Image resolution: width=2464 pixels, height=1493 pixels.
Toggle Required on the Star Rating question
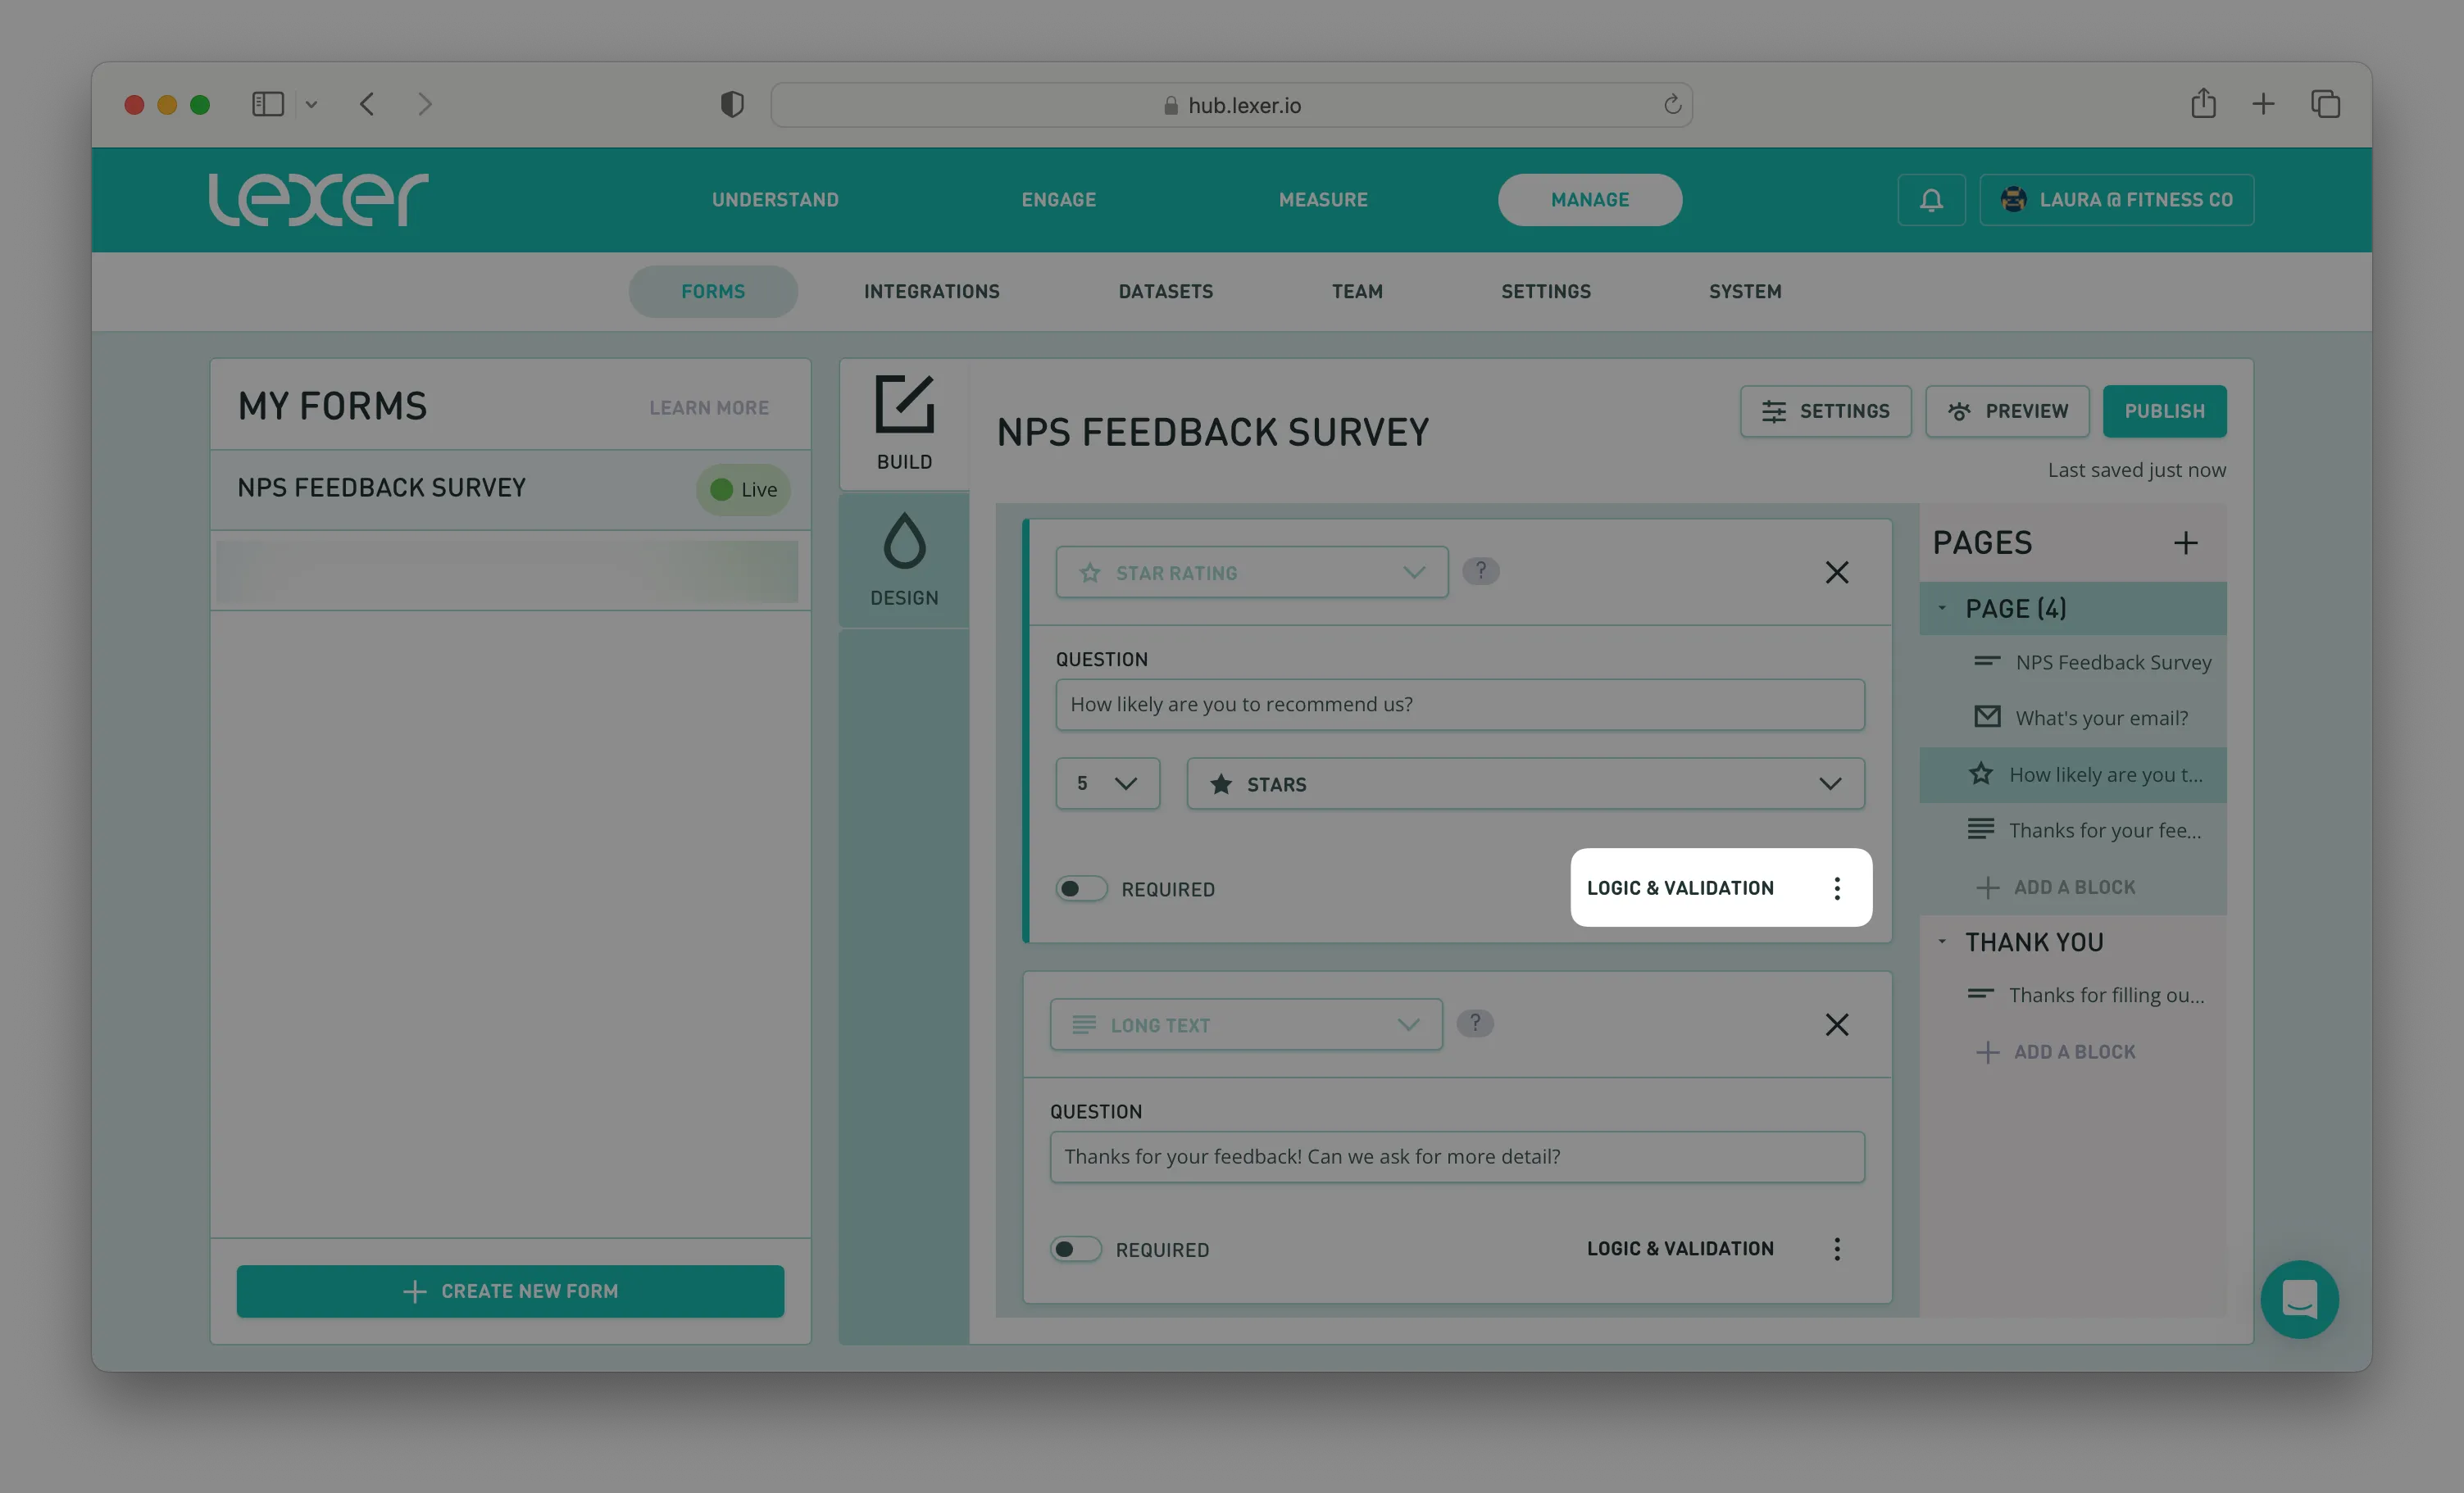tap(1081, 889)
